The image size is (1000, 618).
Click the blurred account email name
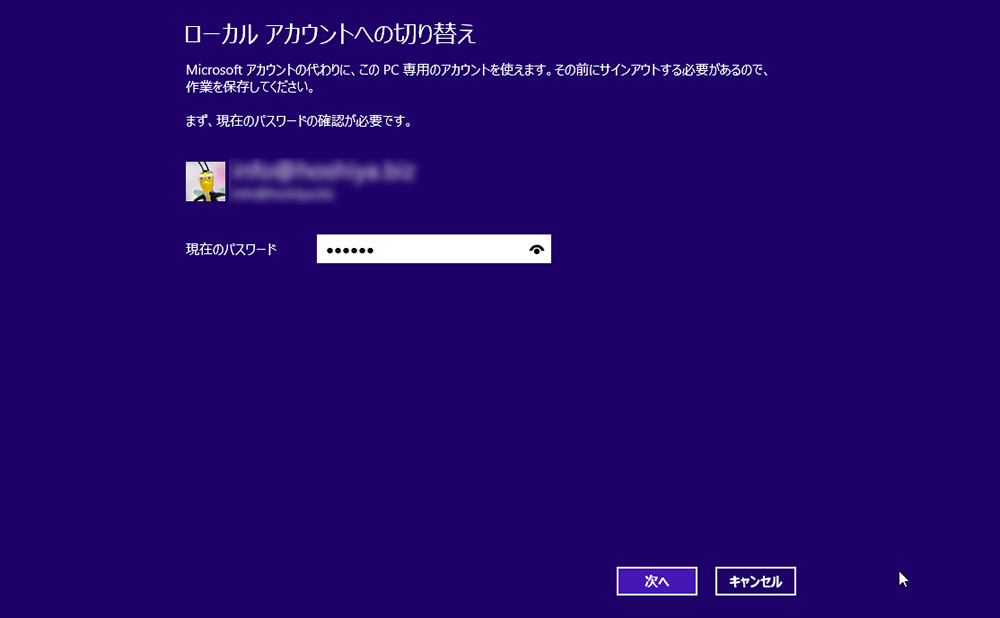[323, 172]
